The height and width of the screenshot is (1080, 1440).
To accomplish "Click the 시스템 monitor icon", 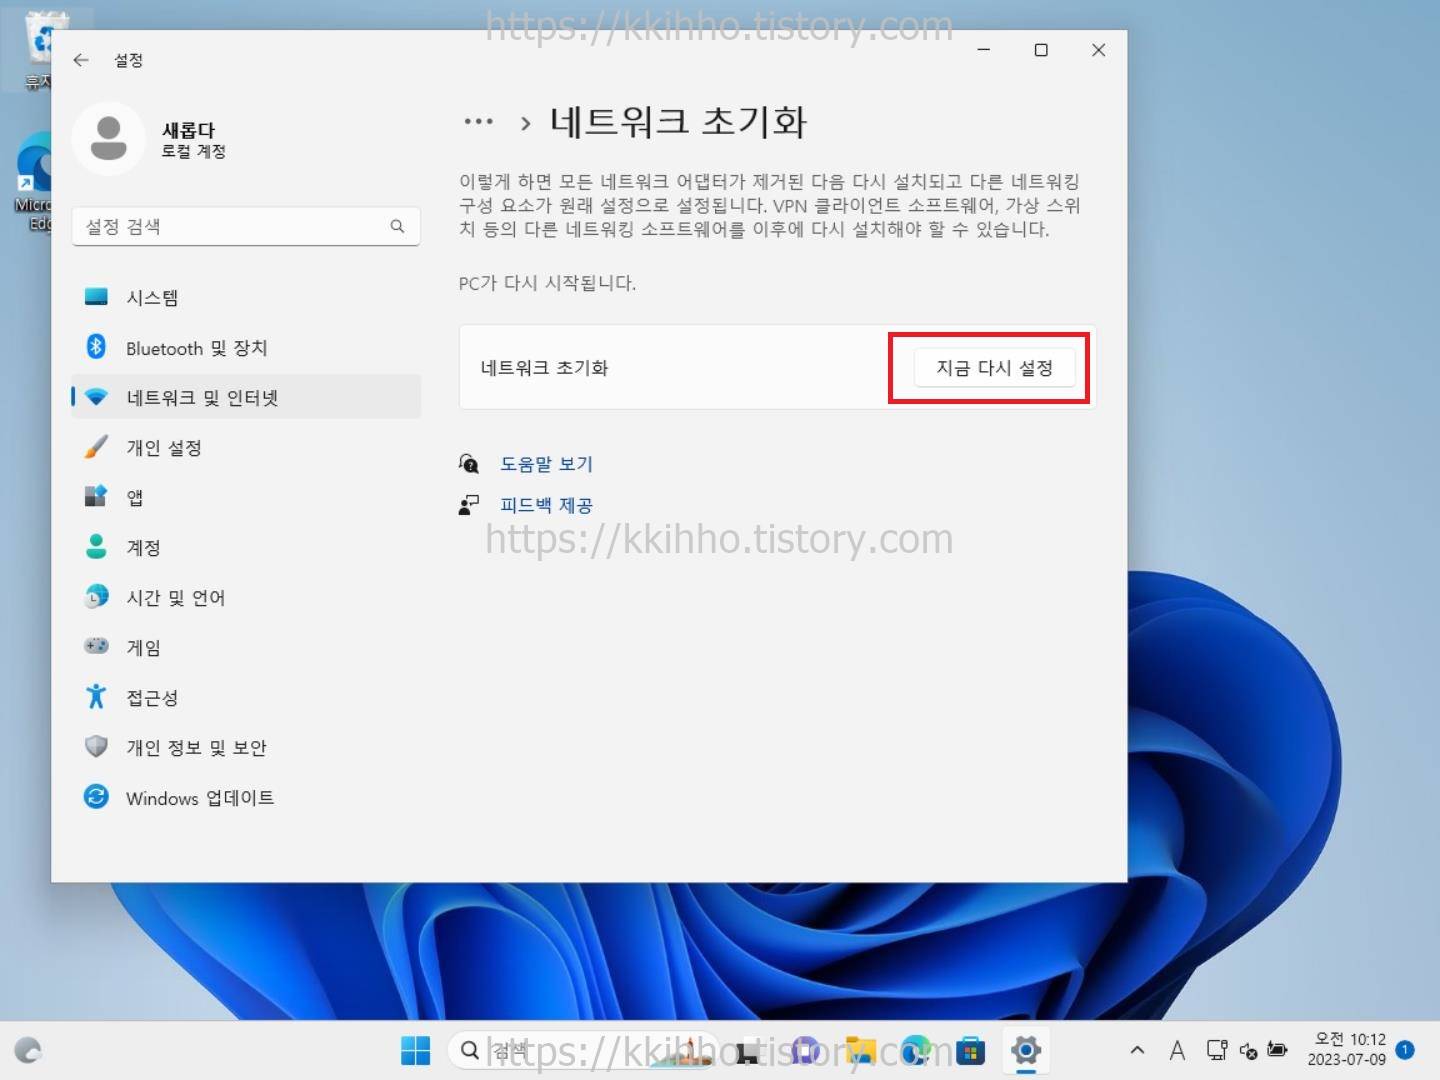I will (x=96, y=297).
